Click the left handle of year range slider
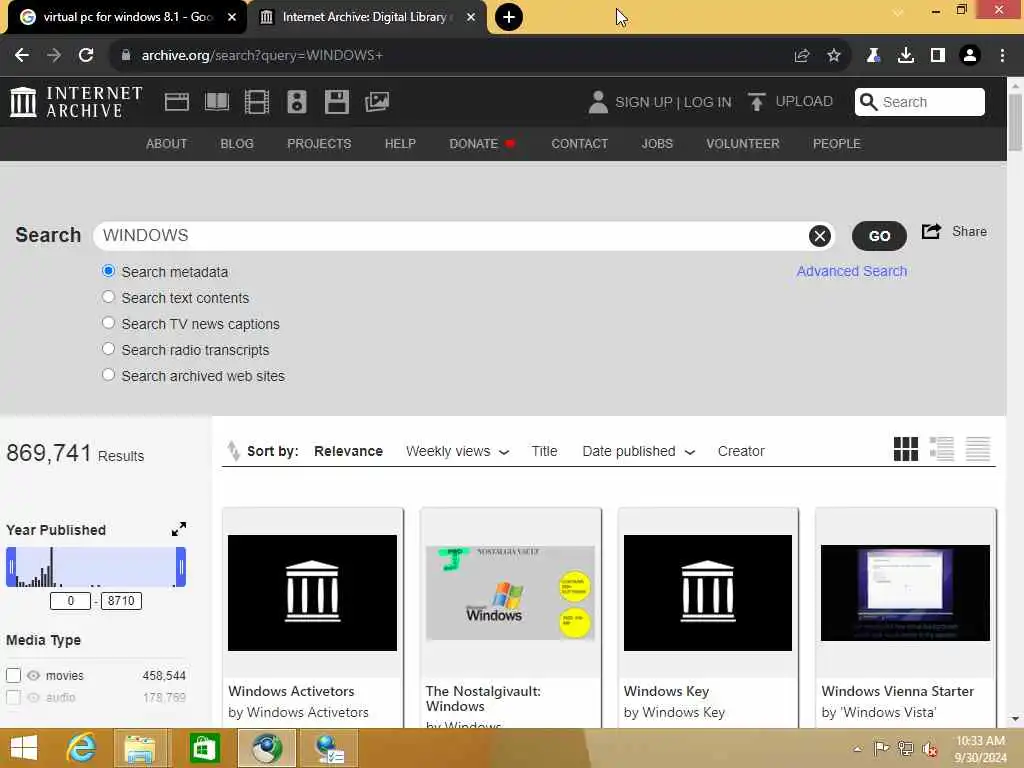The height and width of the screenshot is (768, 1024). pos(10,567)
